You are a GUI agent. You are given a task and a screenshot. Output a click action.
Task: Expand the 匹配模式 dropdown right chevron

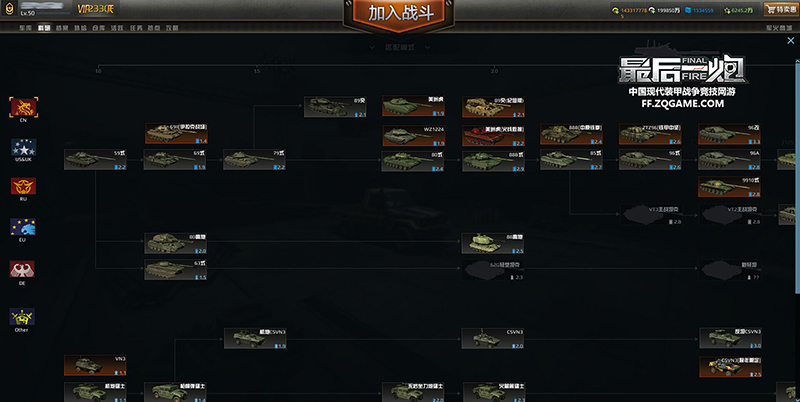(x=428, y=47)
